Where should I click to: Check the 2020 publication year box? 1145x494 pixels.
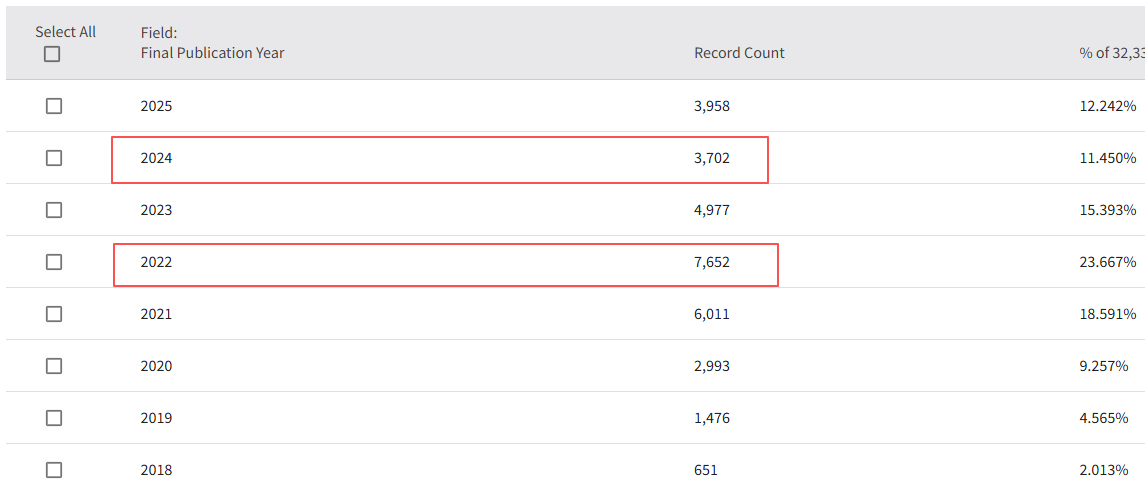tap(54, 366)
